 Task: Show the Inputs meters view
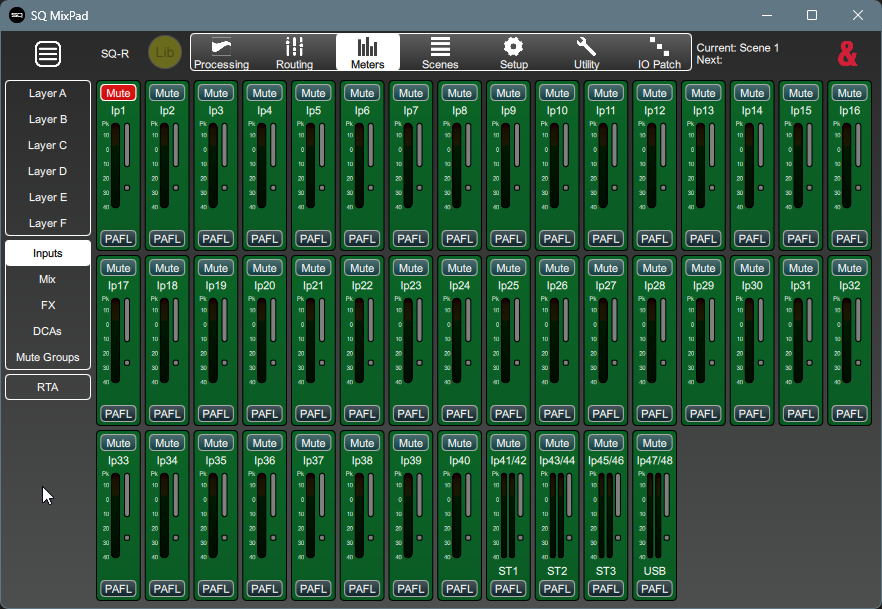coord(48,253)
